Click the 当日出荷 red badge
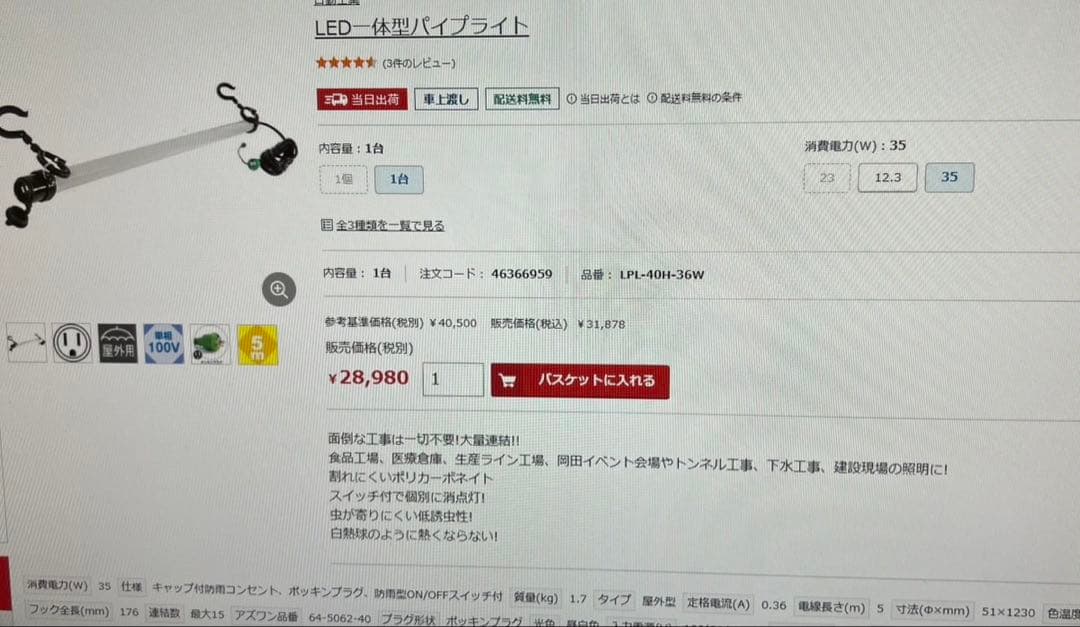This screenshot has width=1080, height=627. pos(362,100)
